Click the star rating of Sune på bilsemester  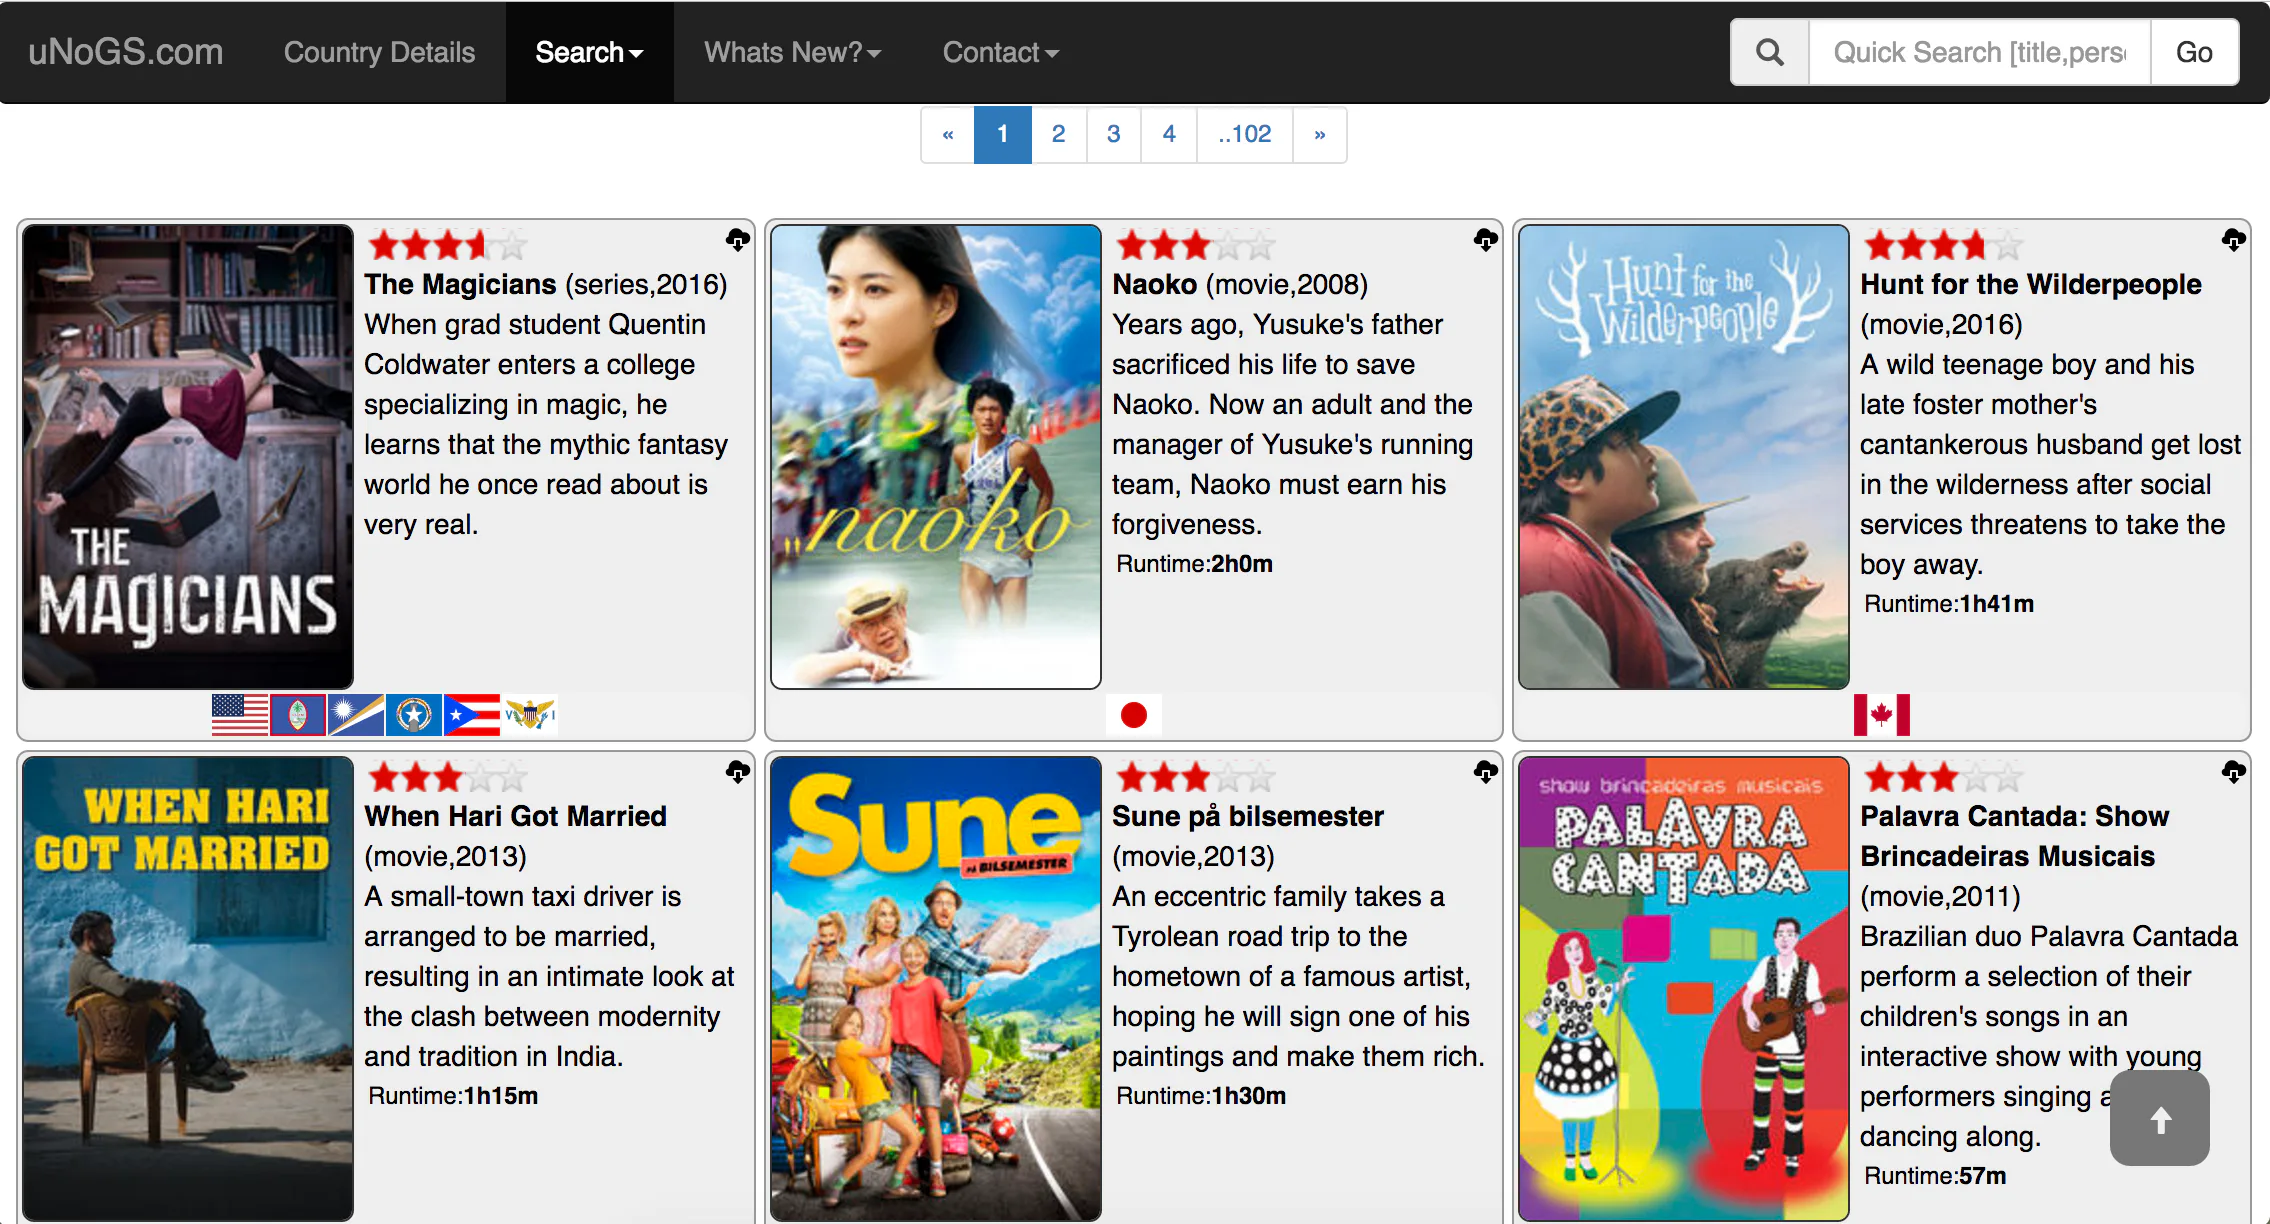1195,777
